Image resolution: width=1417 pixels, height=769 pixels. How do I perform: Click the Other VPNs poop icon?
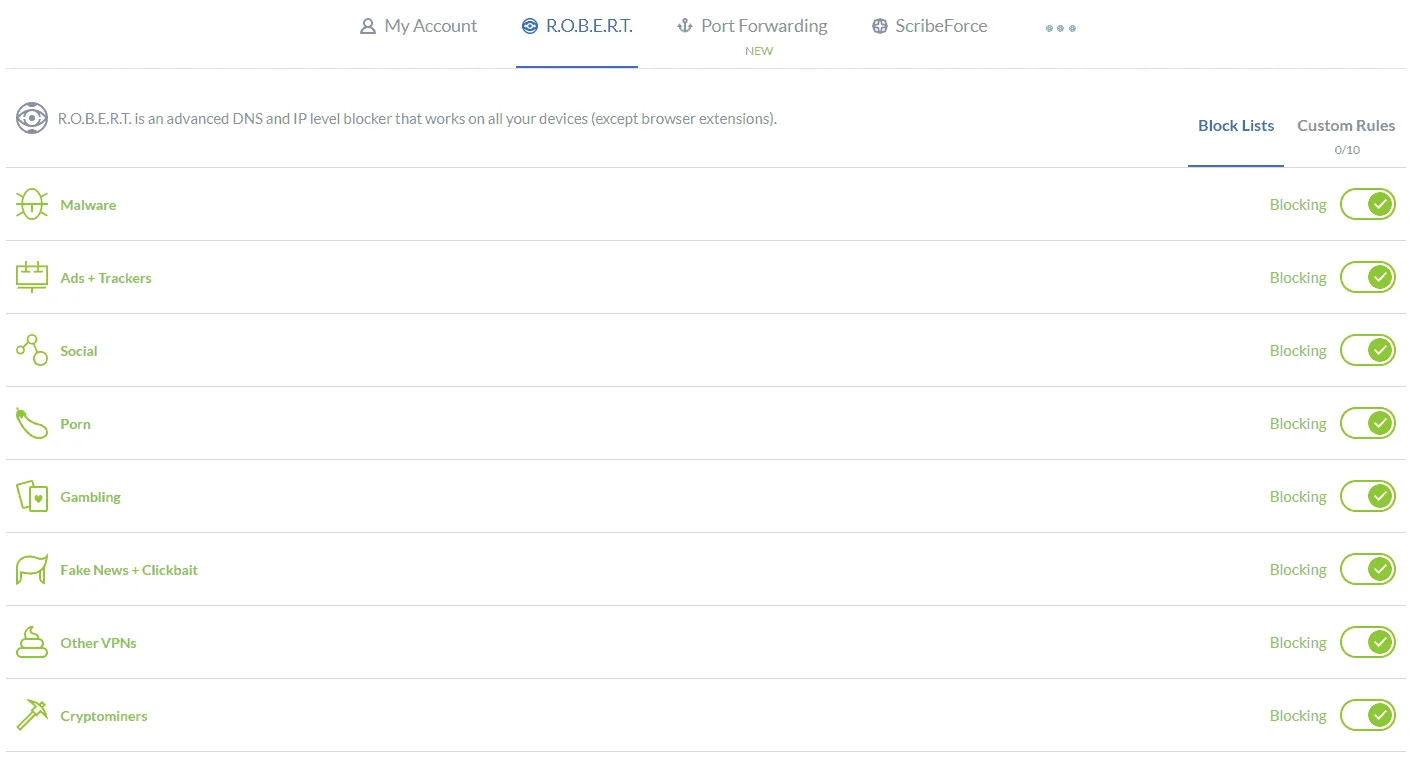(x=32, y=642)
